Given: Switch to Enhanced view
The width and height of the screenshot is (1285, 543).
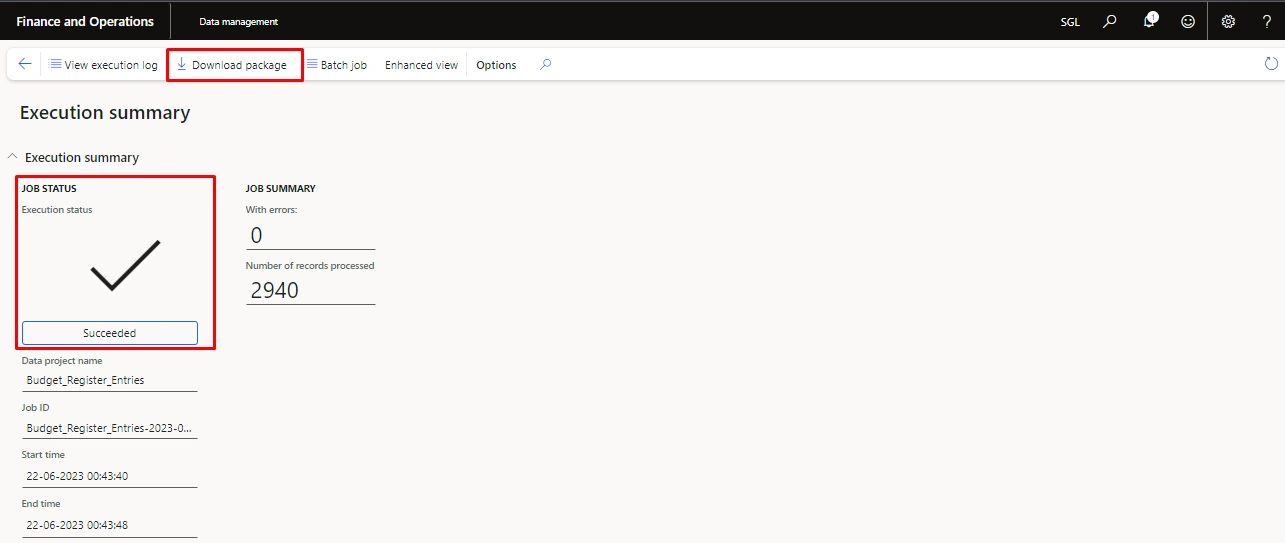Looking at the screenshot, I should tap(421, 65).
